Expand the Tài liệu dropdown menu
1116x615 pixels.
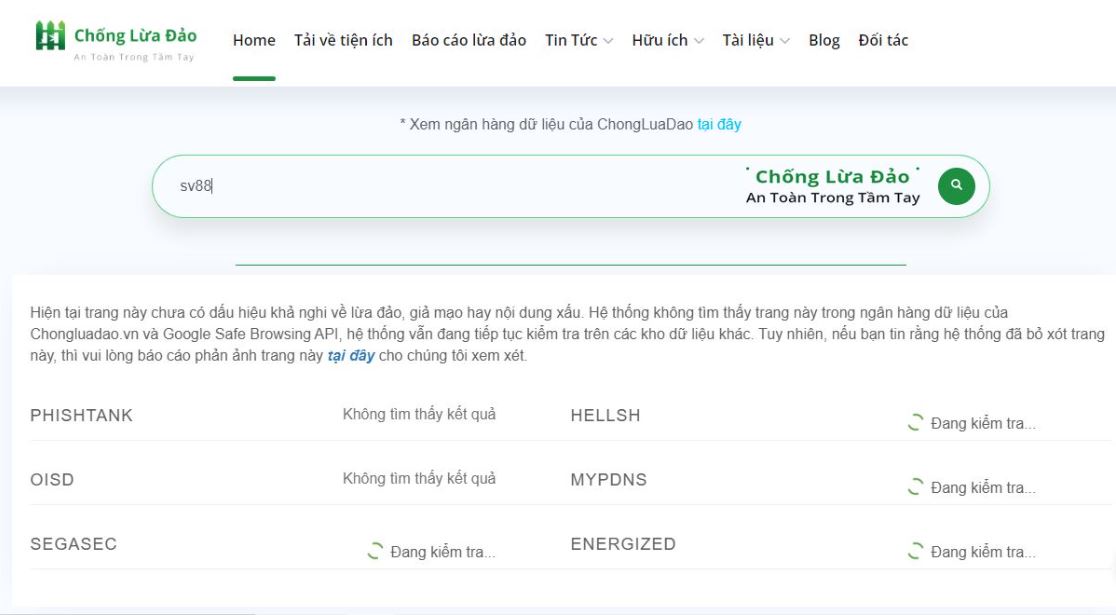pos(756,41)
